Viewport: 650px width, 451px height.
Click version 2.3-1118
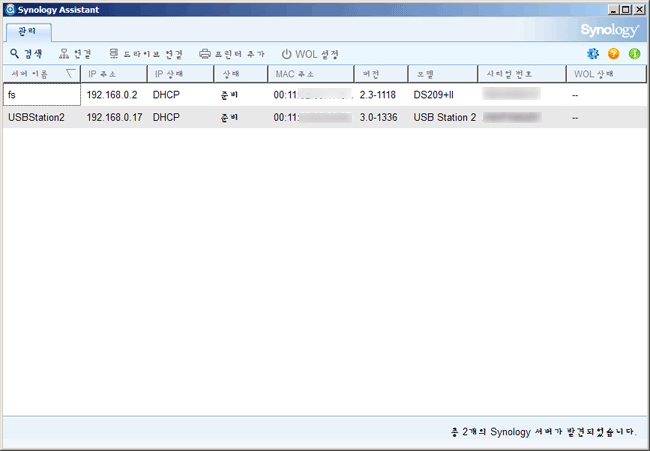(378, 95)
